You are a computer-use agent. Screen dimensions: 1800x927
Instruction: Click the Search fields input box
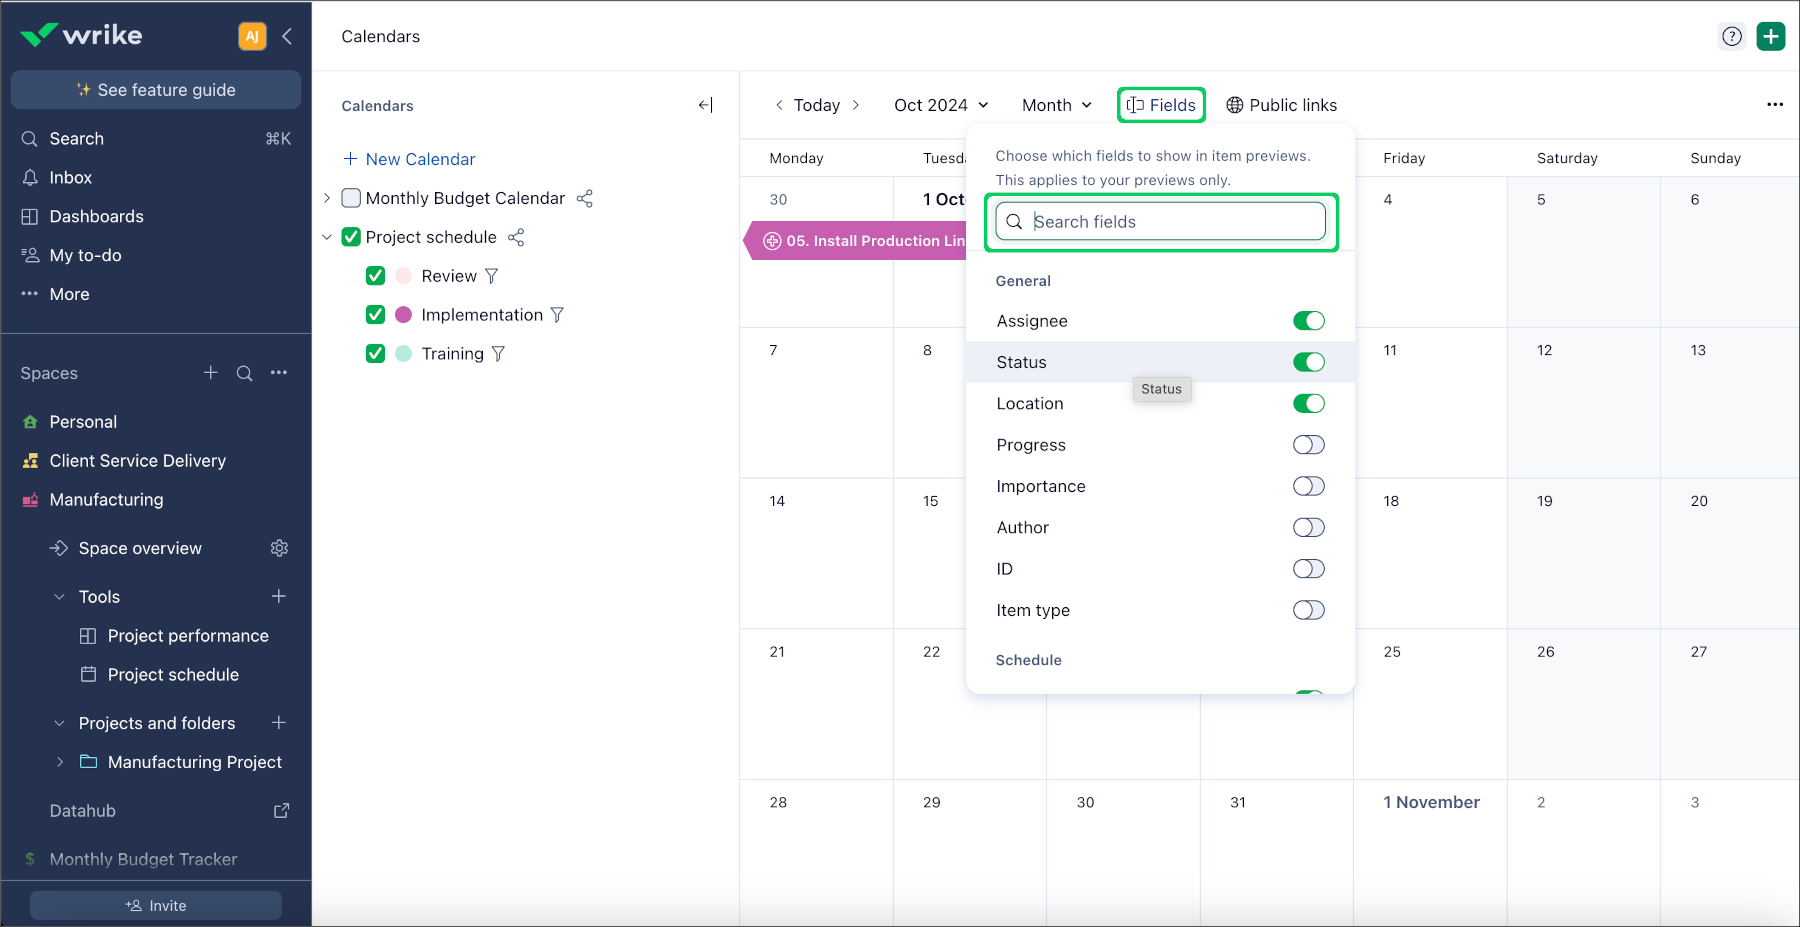[x=1170, y=222]
